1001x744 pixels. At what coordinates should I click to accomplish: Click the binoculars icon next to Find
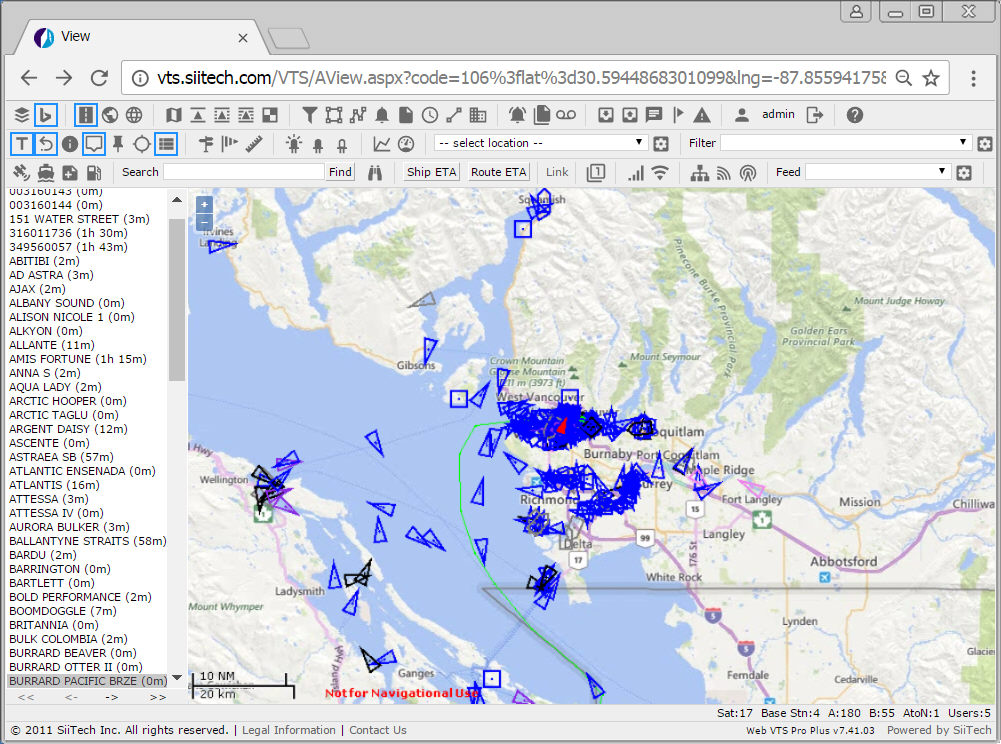point(375,172)
